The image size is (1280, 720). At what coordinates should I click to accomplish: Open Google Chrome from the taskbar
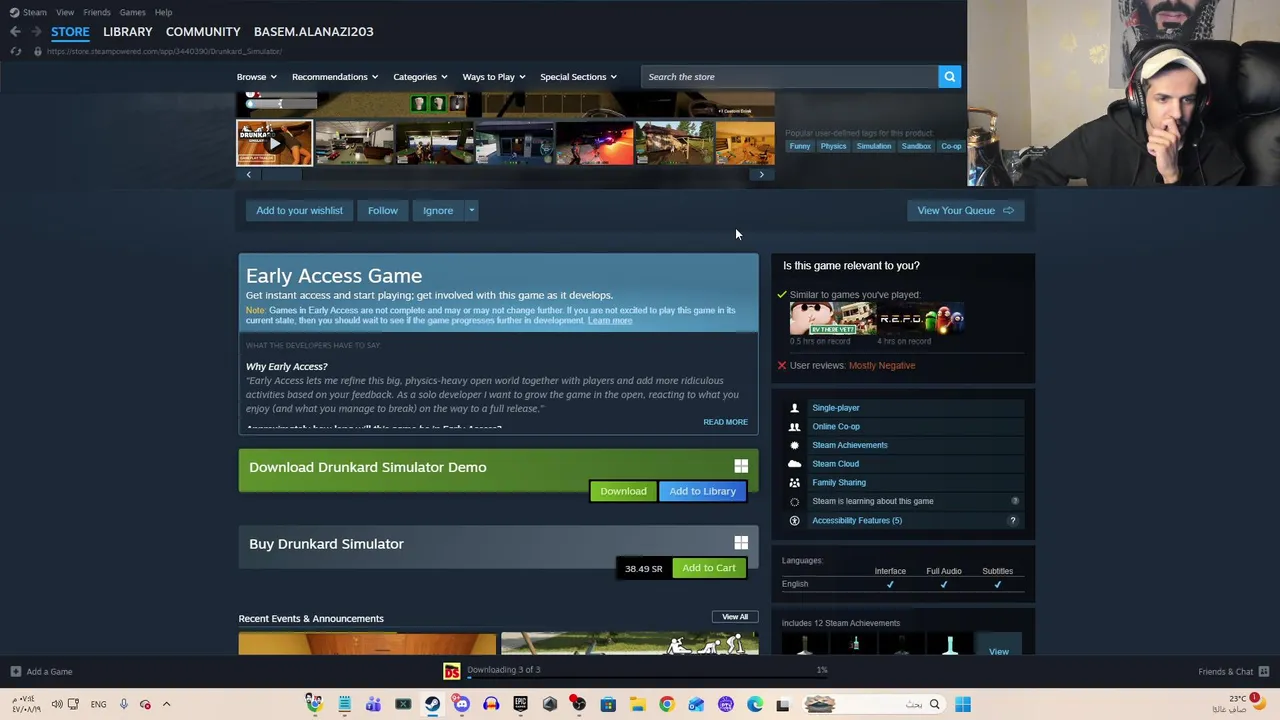click(x=667, y=705)
